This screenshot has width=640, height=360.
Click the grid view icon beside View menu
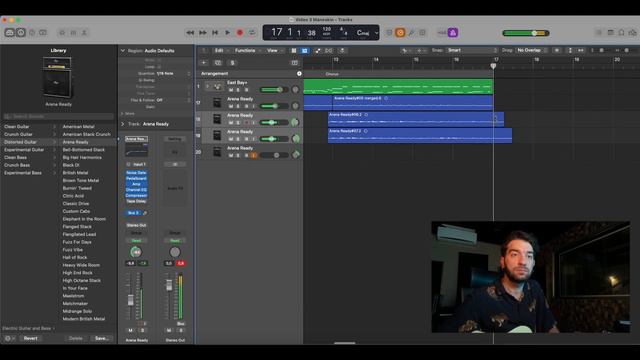[x=293, y=51]
